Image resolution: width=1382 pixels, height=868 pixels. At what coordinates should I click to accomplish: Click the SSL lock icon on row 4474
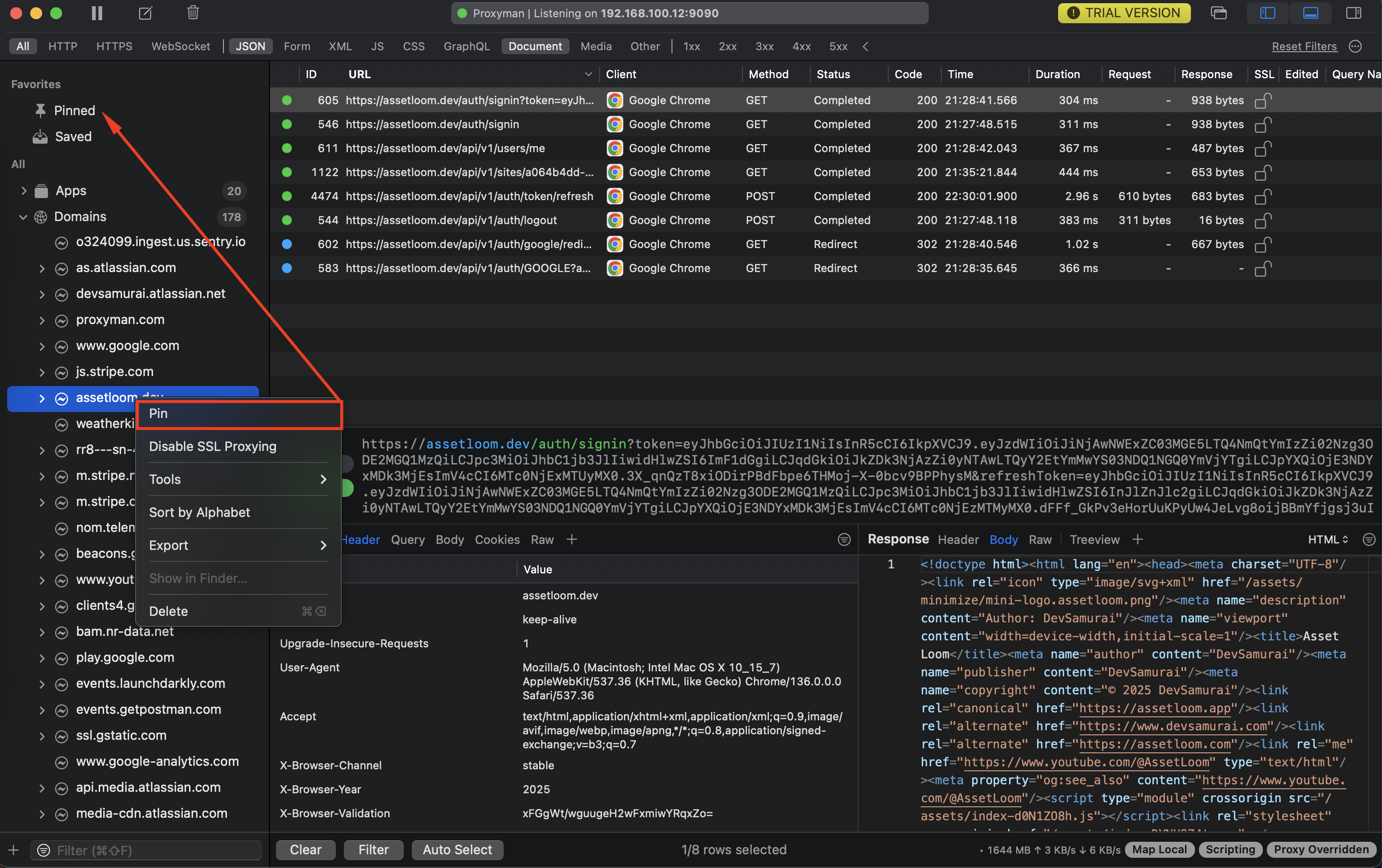coord(1264,196)
